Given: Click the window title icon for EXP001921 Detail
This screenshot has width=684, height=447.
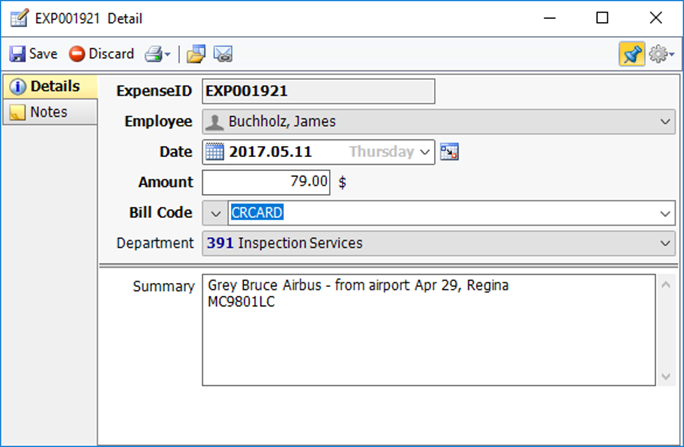Looking at the screenshot, I should pos(19,18).
